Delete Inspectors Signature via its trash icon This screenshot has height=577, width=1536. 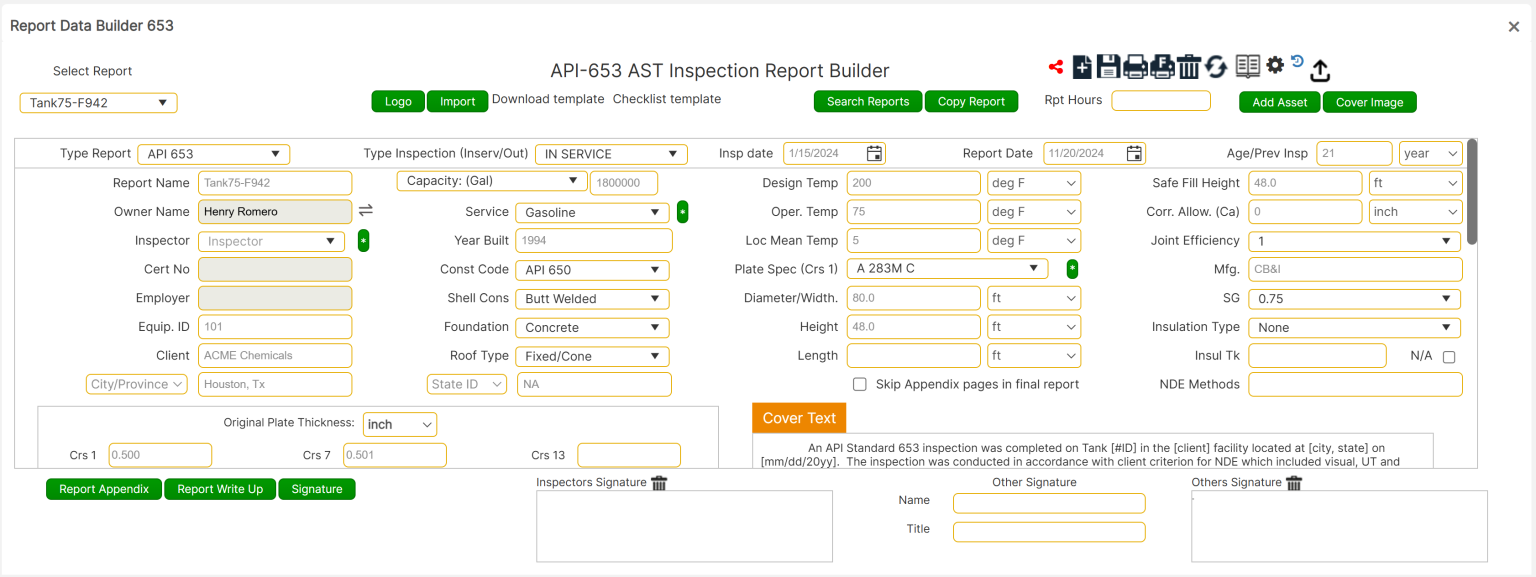pyautogui.click(x=659, y=483)
